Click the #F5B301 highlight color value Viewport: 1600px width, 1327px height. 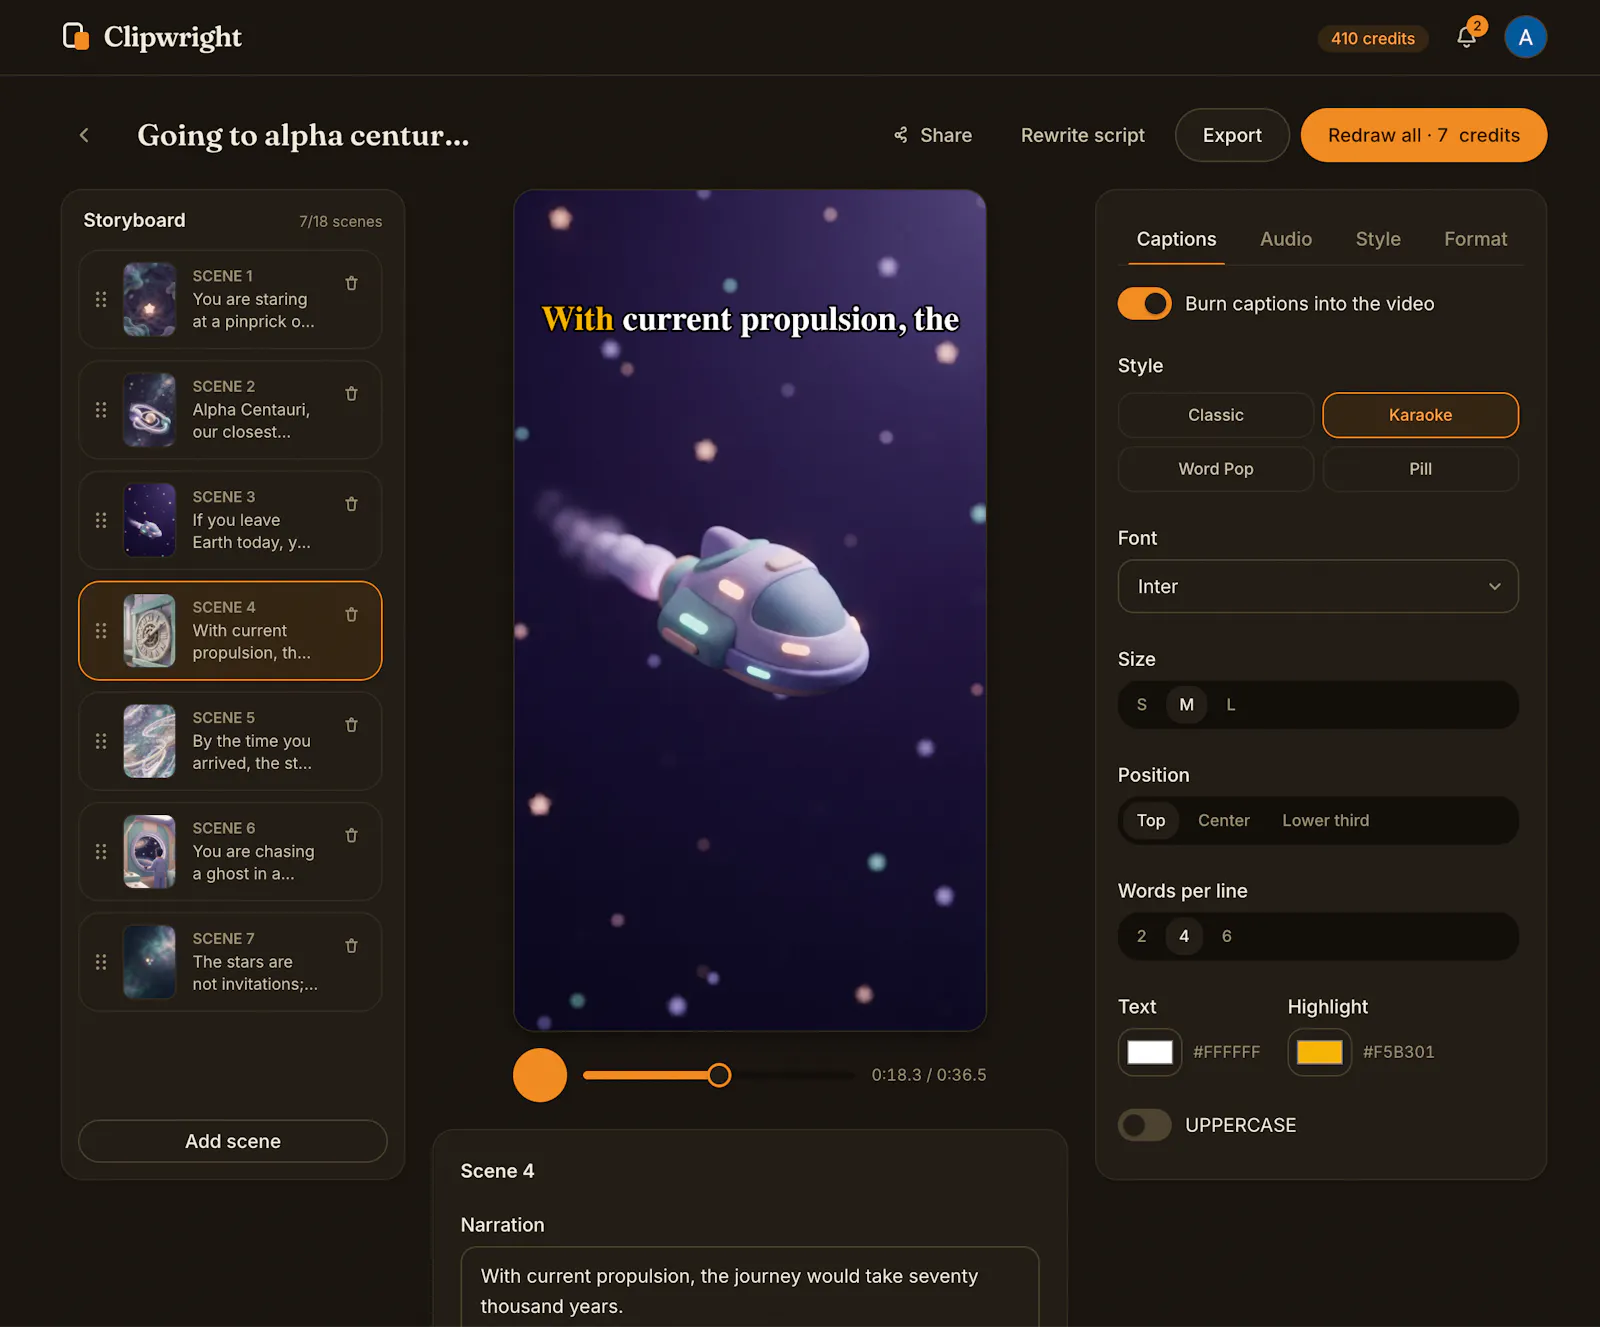pos(1399,1052)
